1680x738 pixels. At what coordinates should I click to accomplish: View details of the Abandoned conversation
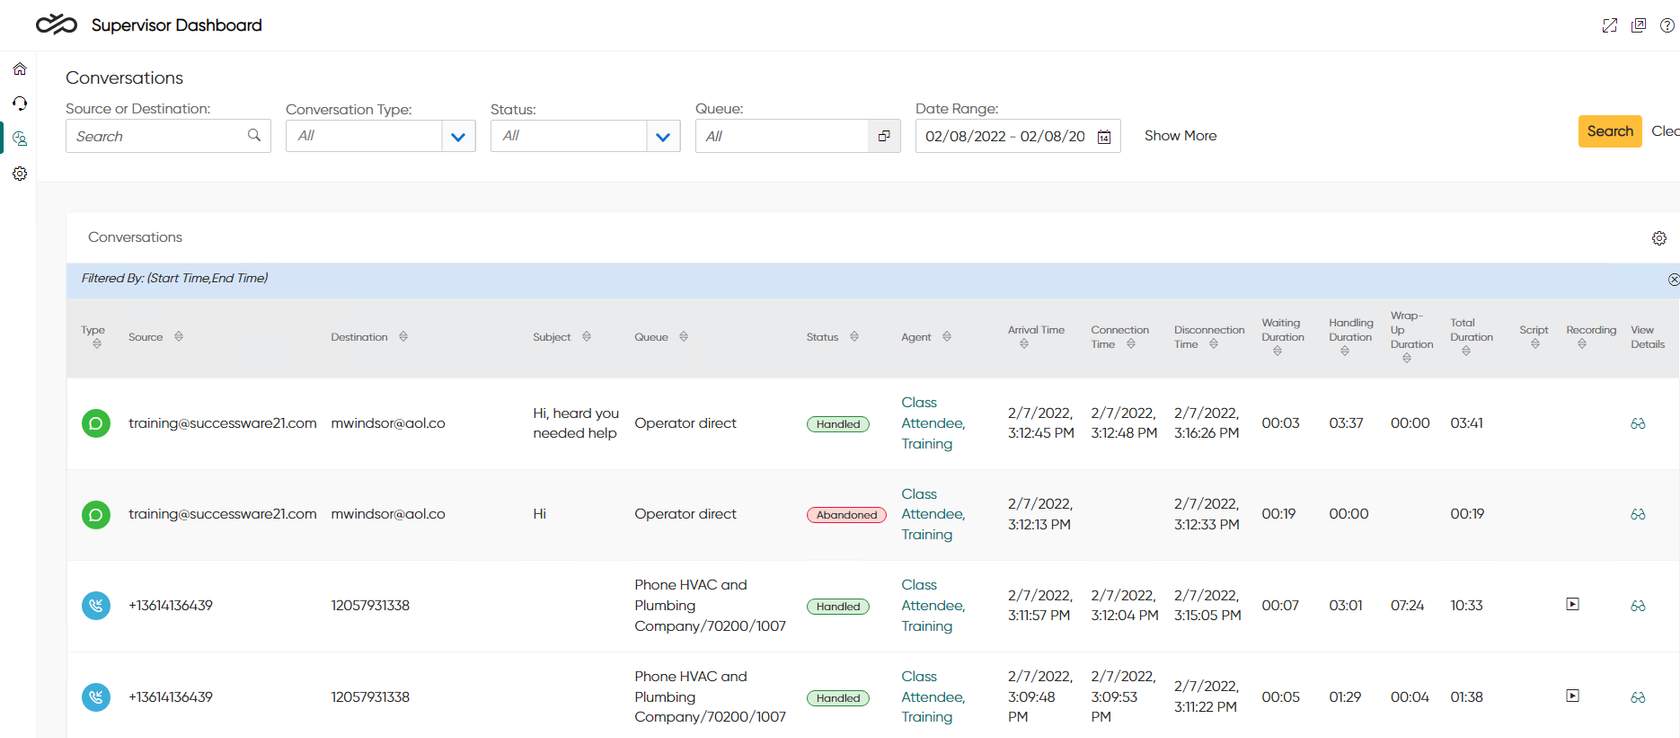click(1638, 514)
